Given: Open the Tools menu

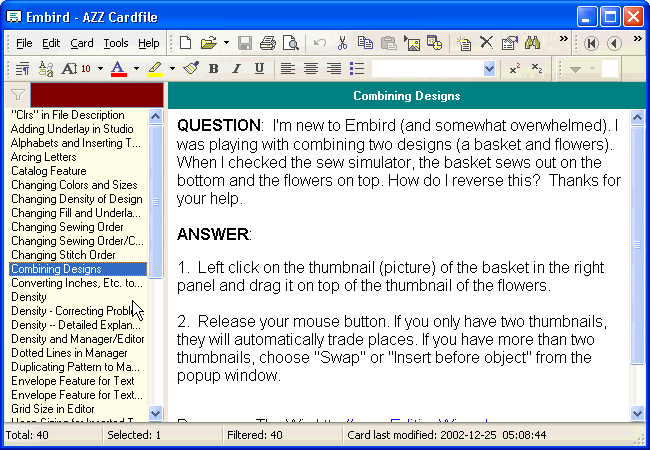Looking at the screenshot, I should coord(116,43).
